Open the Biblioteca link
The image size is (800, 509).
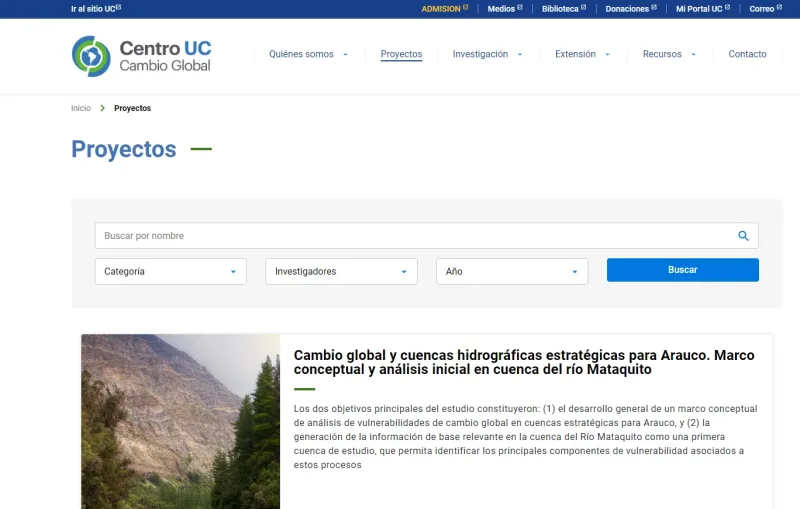coord(560,9)
